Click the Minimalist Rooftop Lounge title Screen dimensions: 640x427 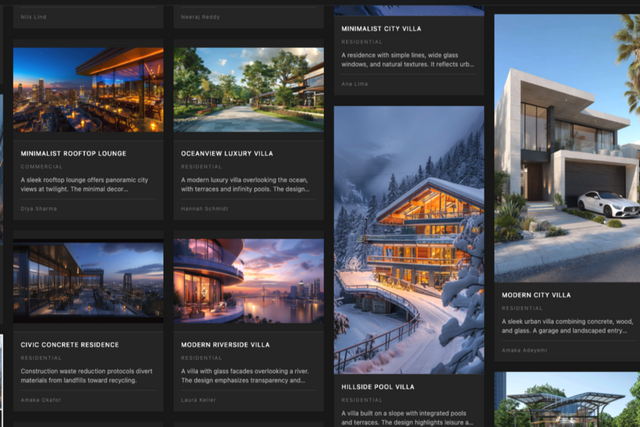click(x=74, y=154)
